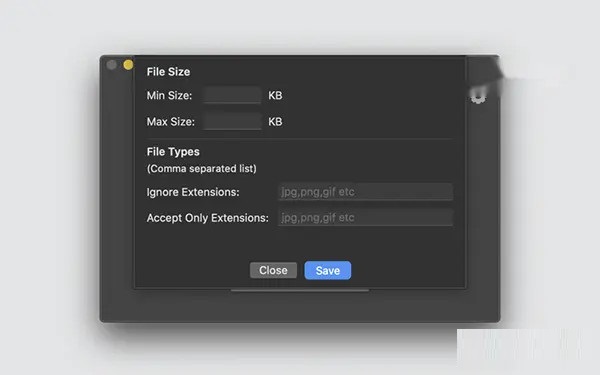The height and width of the screenshot is (375, 600).
Task: Click the KB unit beside Min Size
Action: (275, 95)
